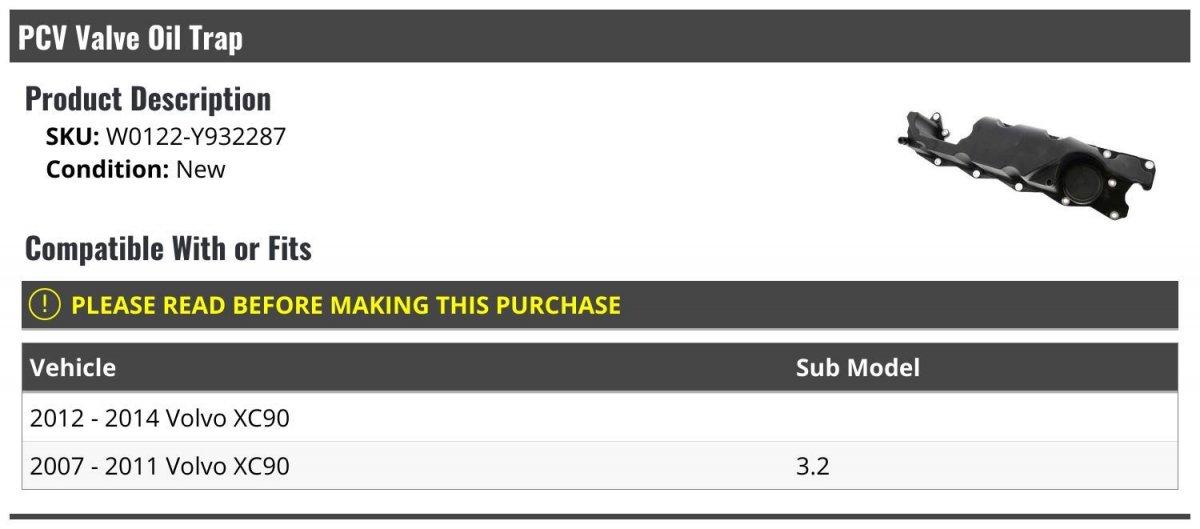Click the Compatible With or Fits heading
Screen dimensions: 1200x529
[x=168, y=248]
